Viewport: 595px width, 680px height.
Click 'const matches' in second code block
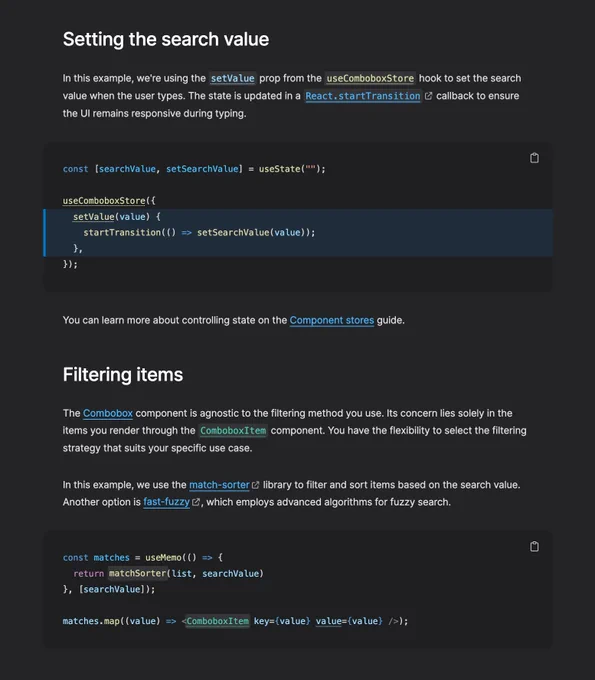[96, 558]
